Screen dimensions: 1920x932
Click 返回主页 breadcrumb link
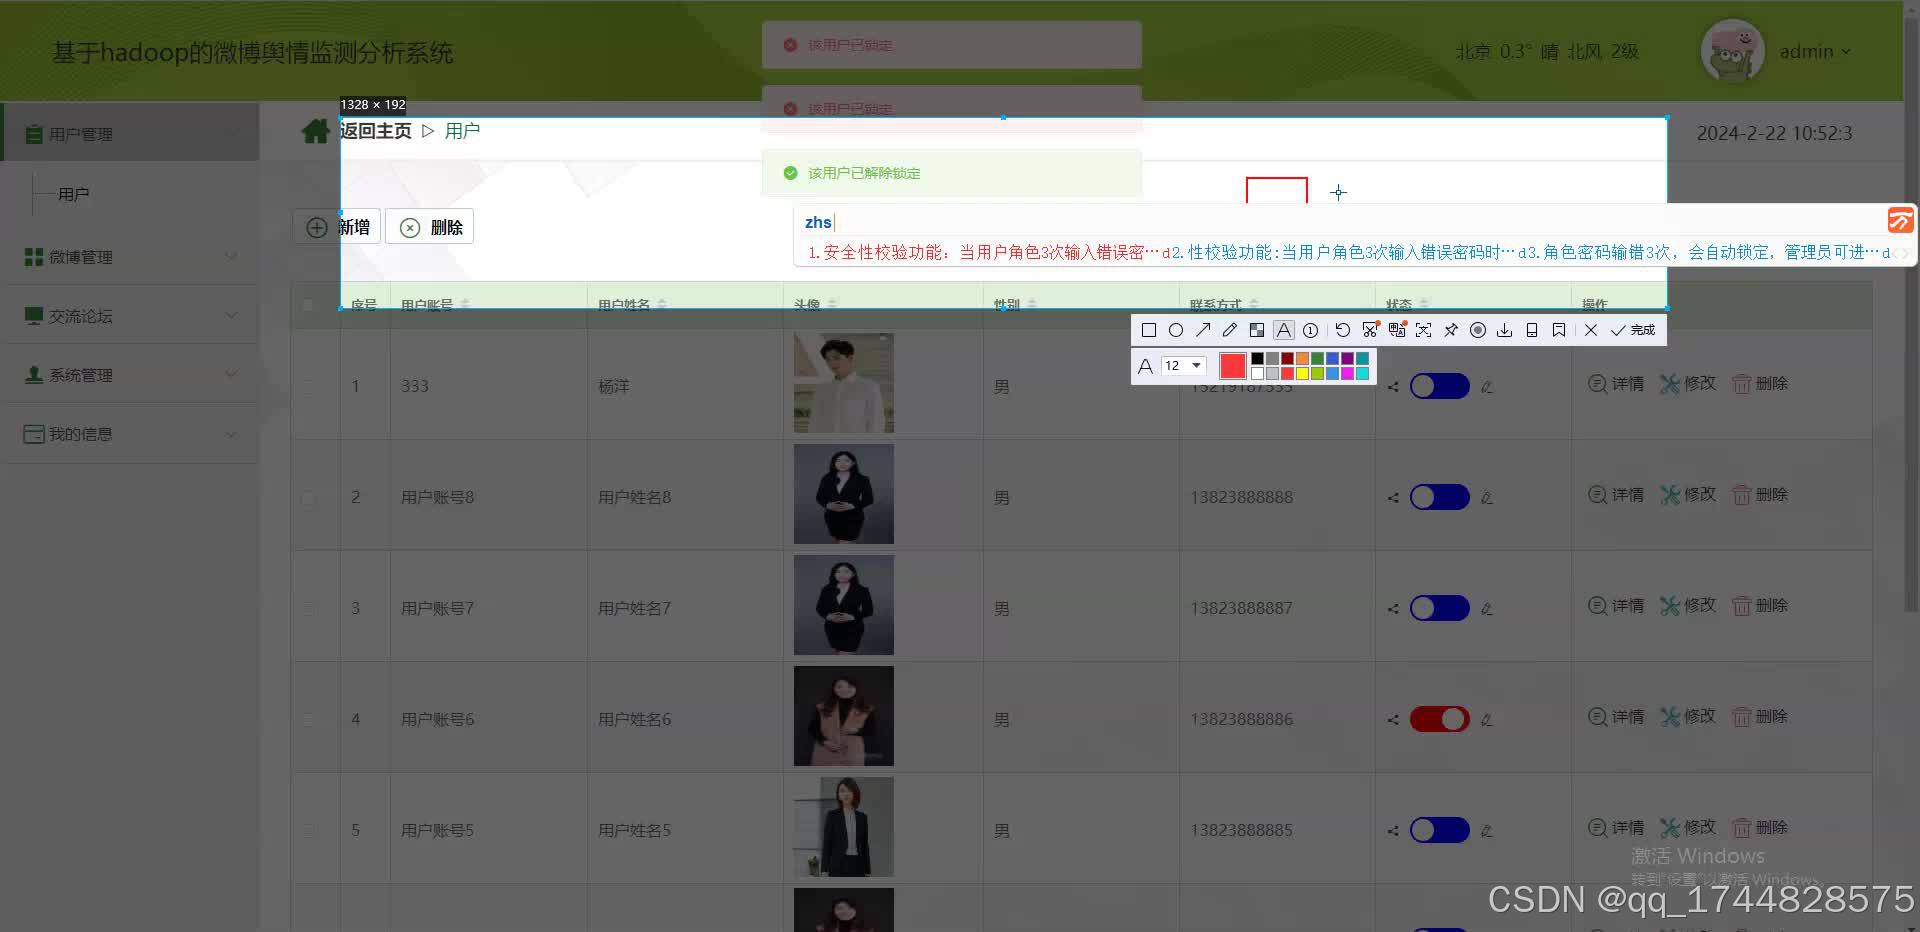(x=375, y=131)
